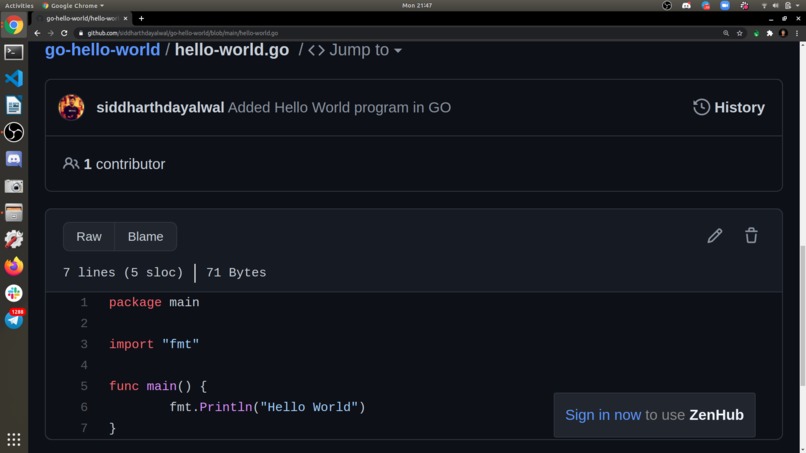
Task: Open the file History
Action: 728,107
